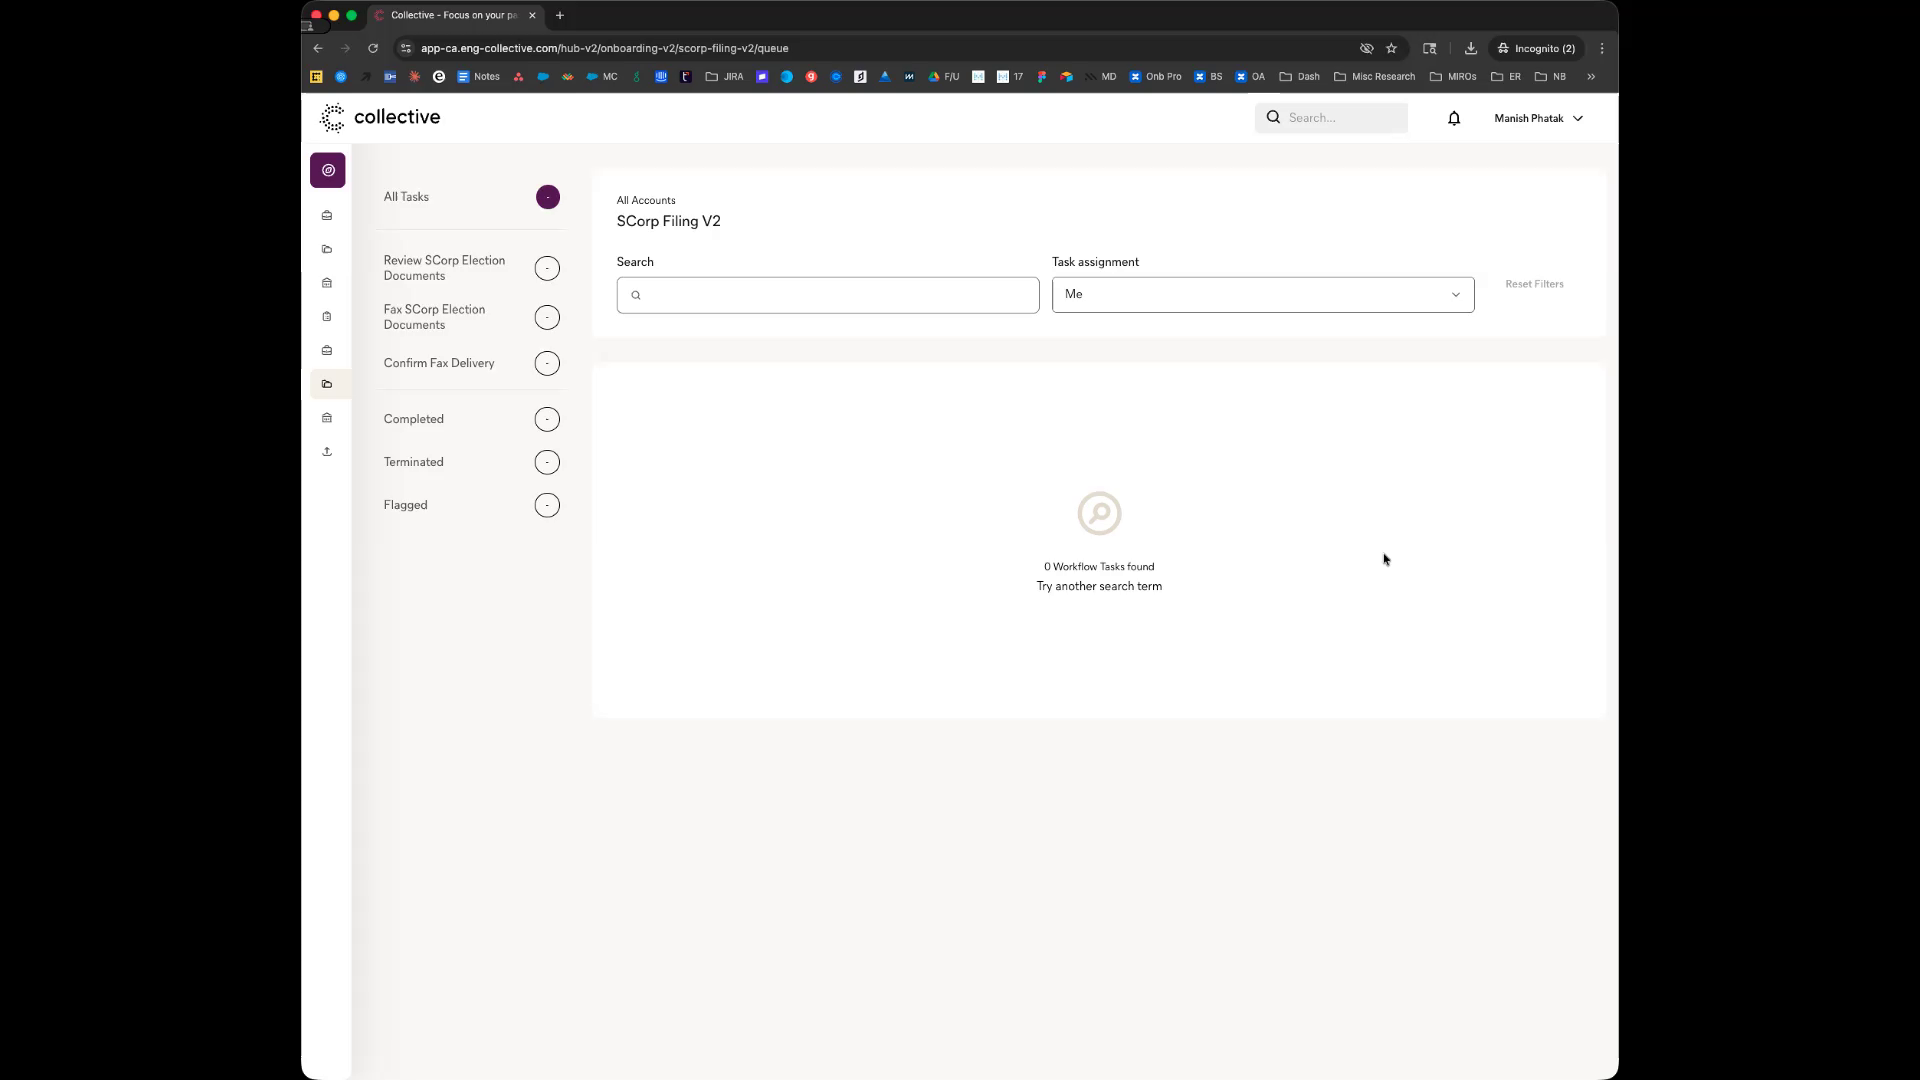Click the purple target icon in sidebar
This screenshot has height=1080, width=1920.
point(327,170)
